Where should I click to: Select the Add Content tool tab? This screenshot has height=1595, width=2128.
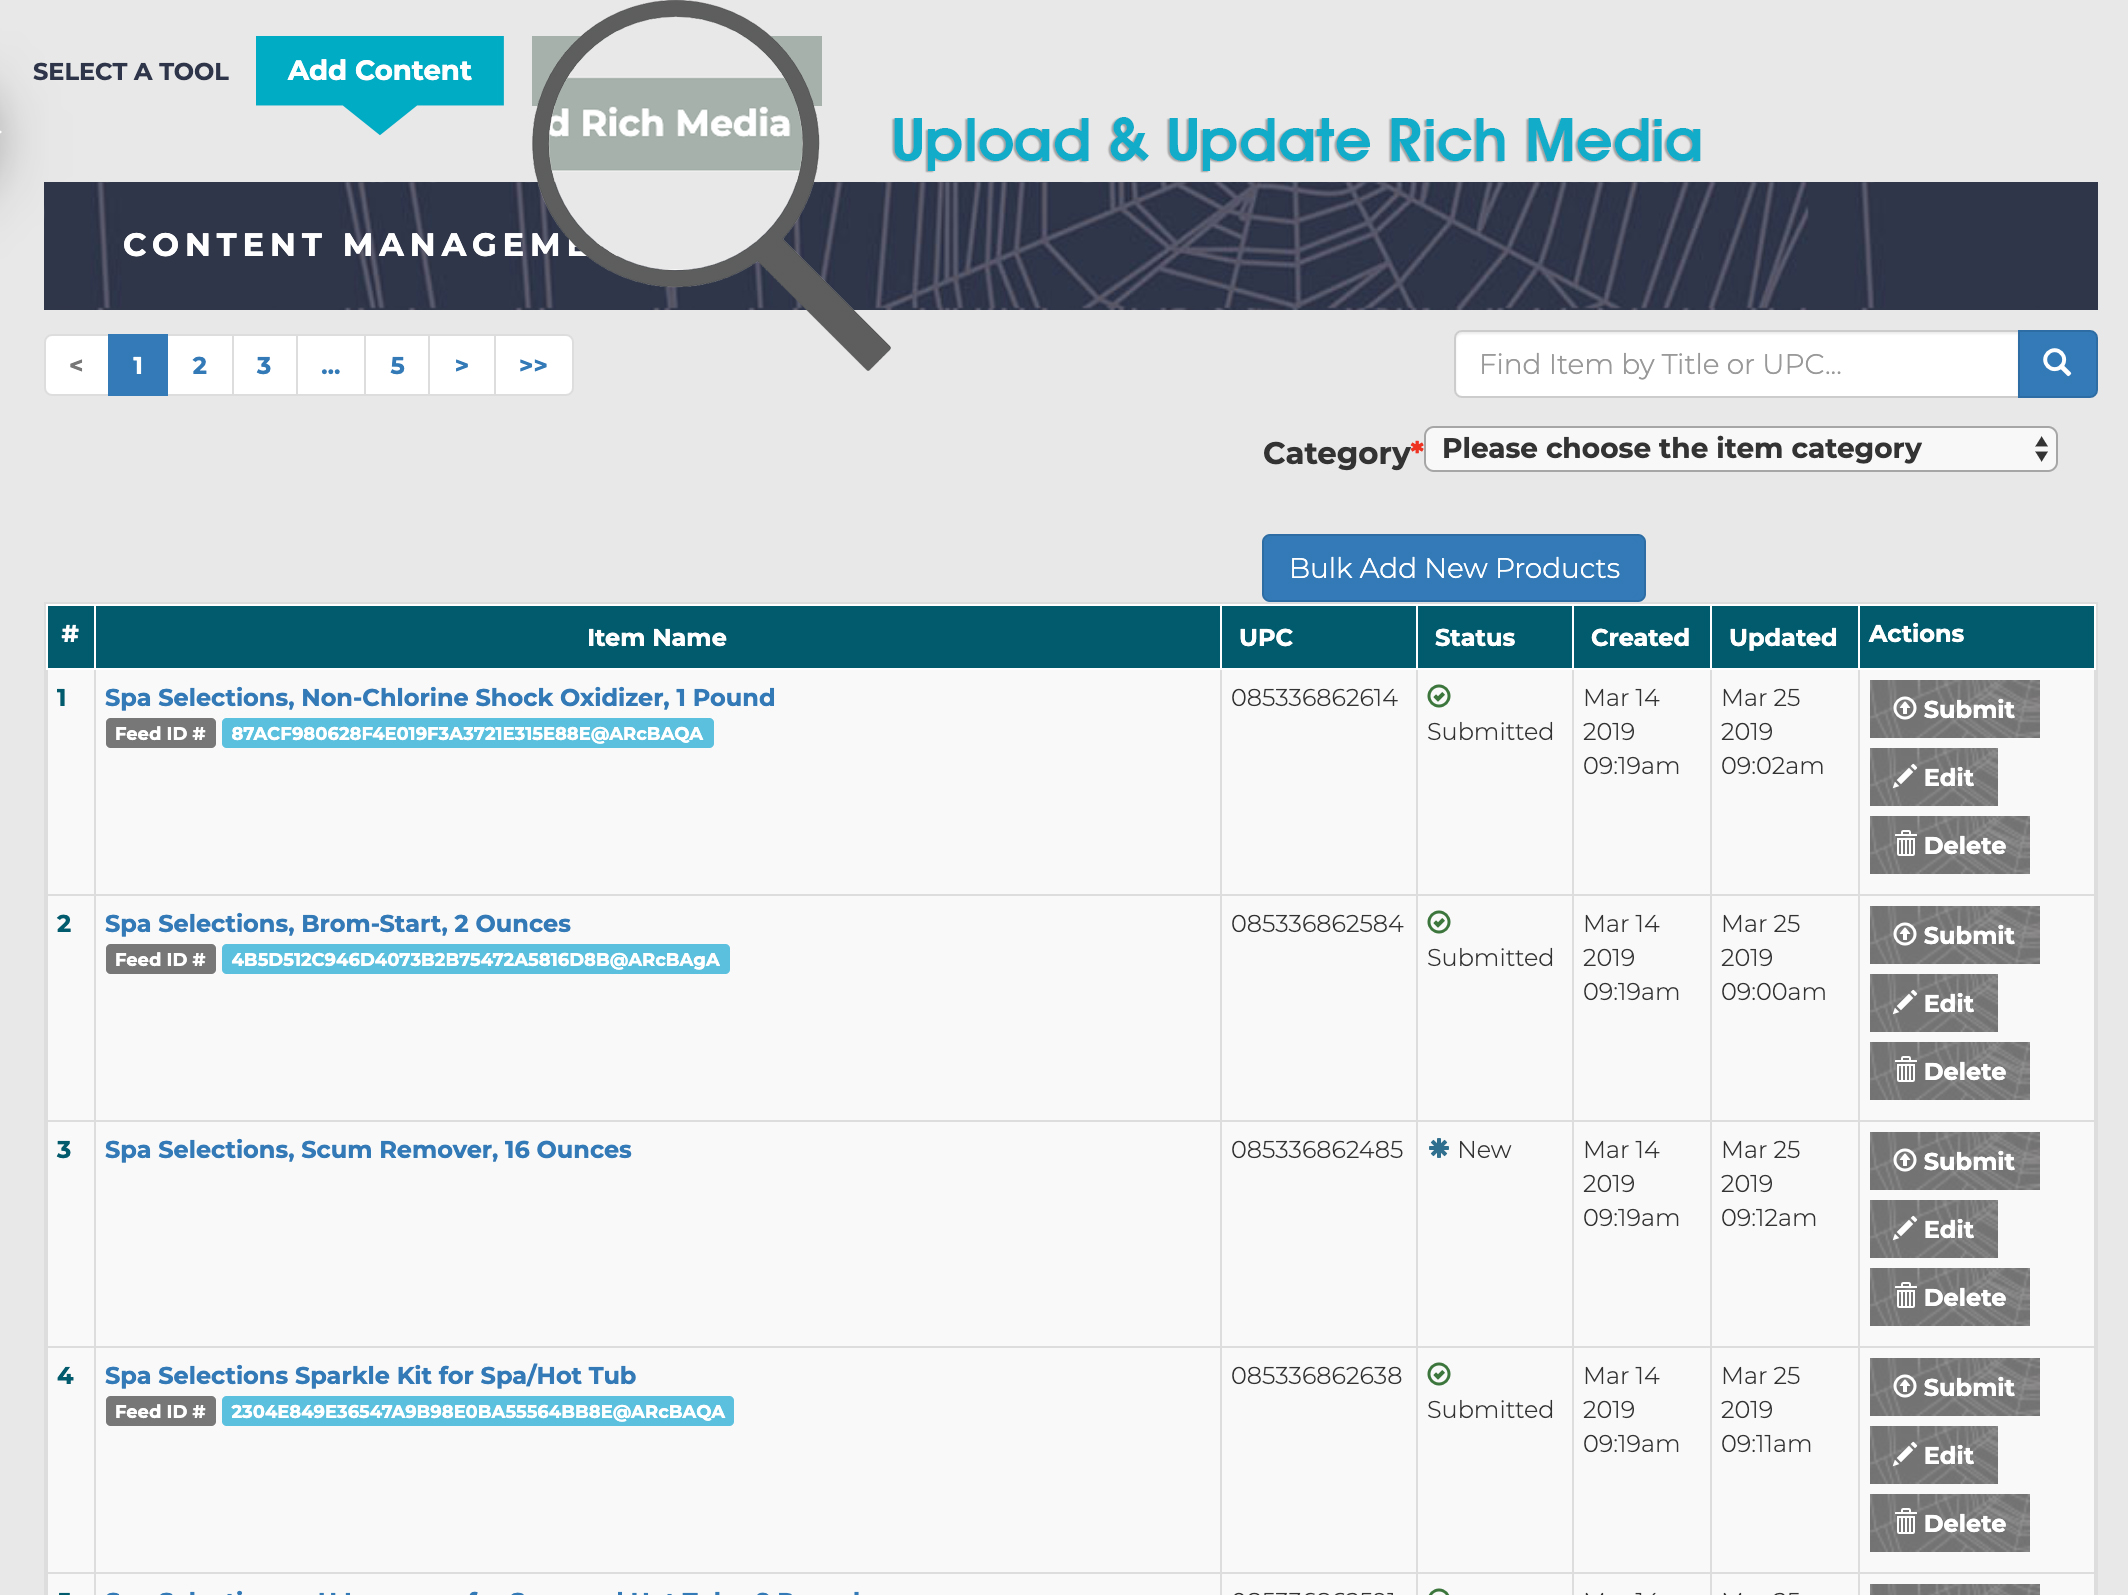[x=379, y=71]
